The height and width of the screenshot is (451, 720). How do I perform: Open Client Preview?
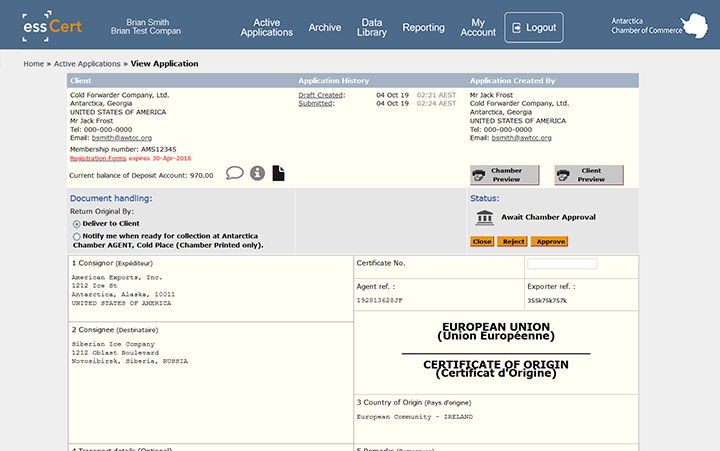[x=589, y=175]
